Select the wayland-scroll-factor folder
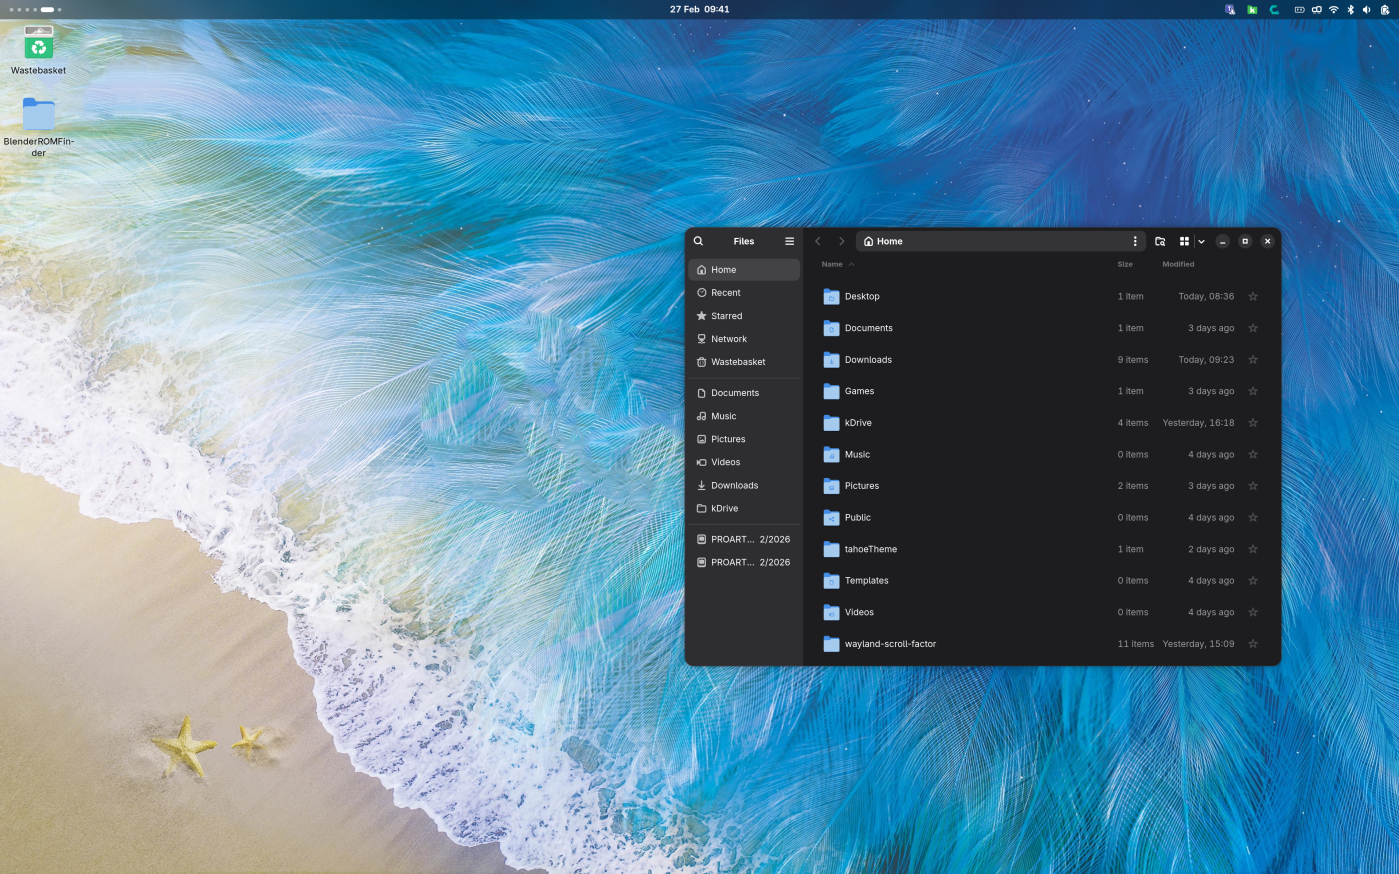The height and width of the screenshot is (874, 1399). point(890,644)
